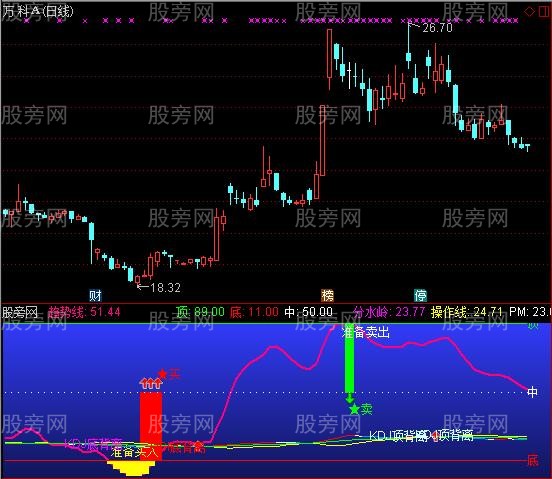Click the 准备卖出 label

point(366,332)
